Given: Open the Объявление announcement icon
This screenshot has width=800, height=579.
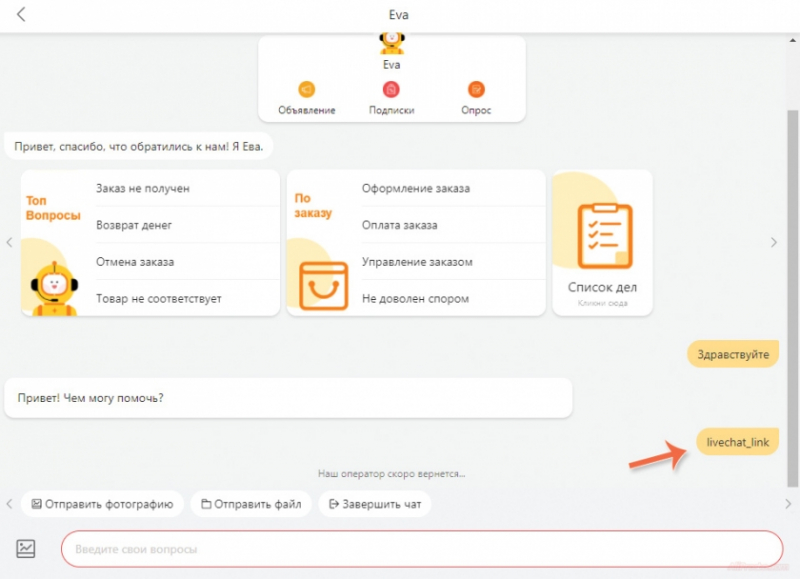Looking at the screenshot, I should tap(307, 90).
